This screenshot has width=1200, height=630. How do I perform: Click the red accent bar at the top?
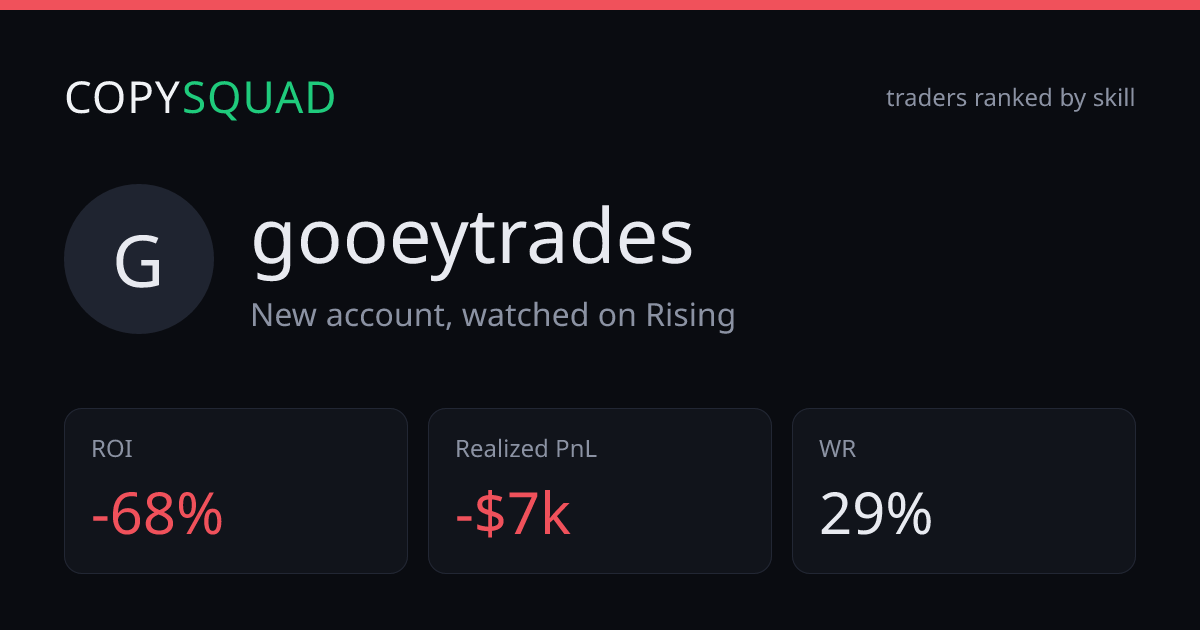click(600, 5)
